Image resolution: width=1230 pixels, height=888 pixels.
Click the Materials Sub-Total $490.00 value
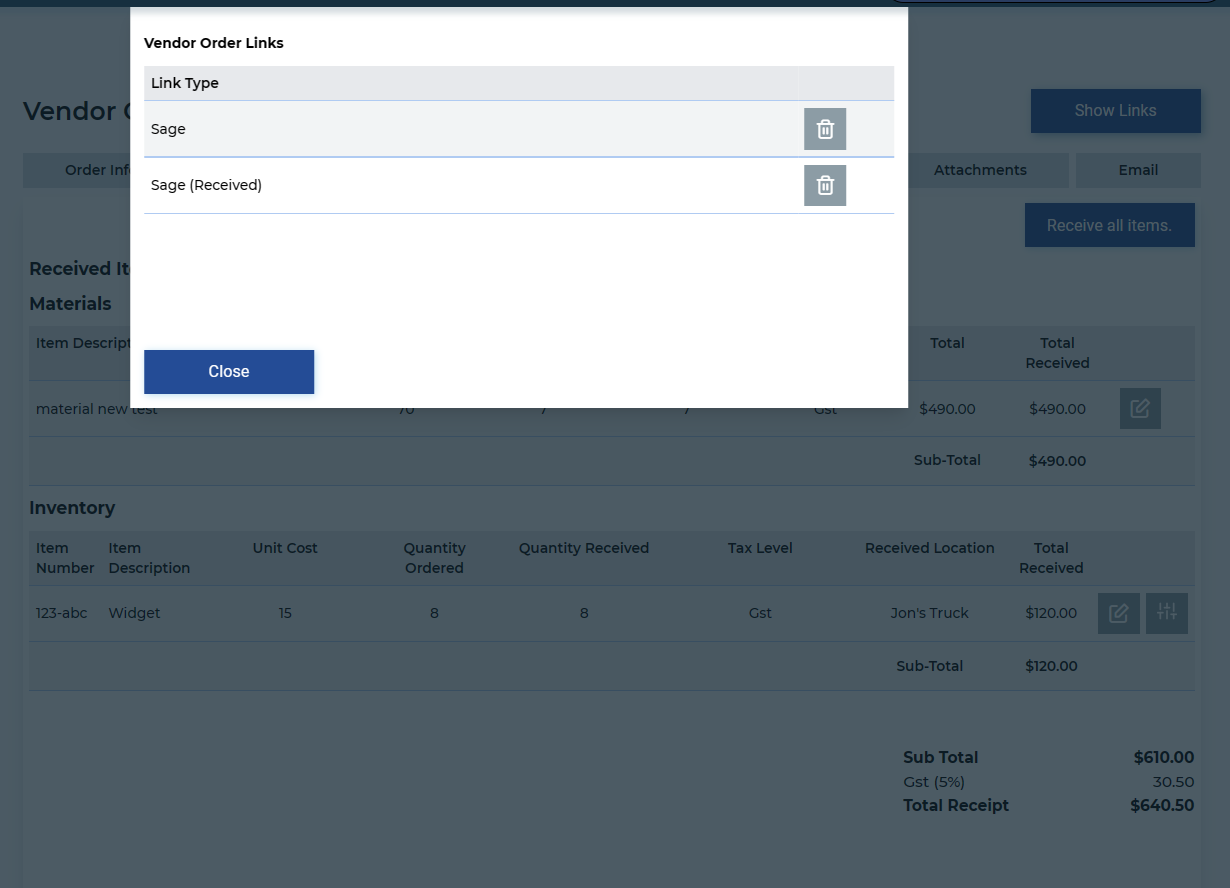pos(1057,461)
